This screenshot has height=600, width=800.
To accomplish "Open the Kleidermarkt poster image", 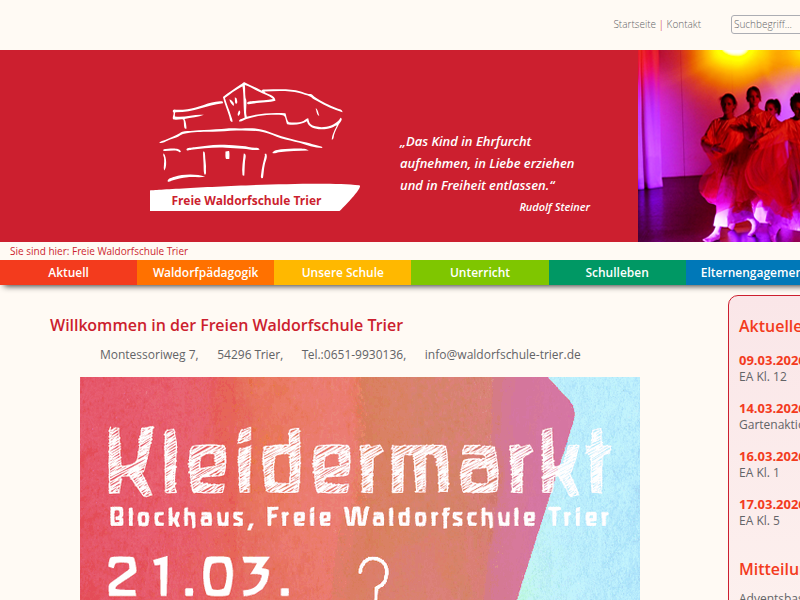I will click(360, 488).
